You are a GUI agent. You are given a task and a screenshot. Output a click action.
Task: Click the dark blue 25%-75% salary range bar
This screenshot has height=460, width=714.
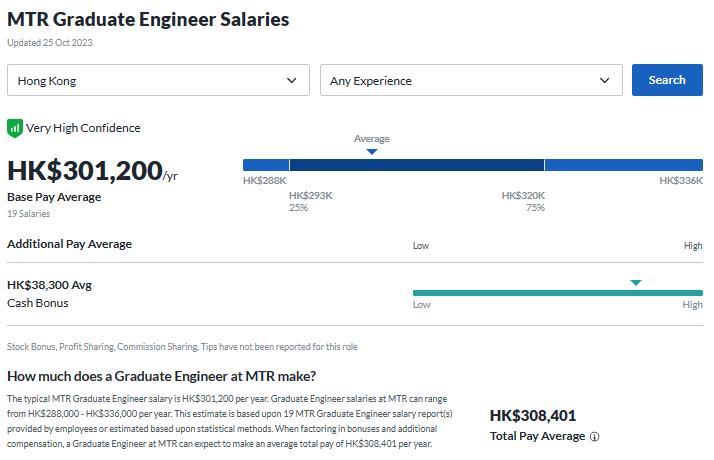point(417,165)
